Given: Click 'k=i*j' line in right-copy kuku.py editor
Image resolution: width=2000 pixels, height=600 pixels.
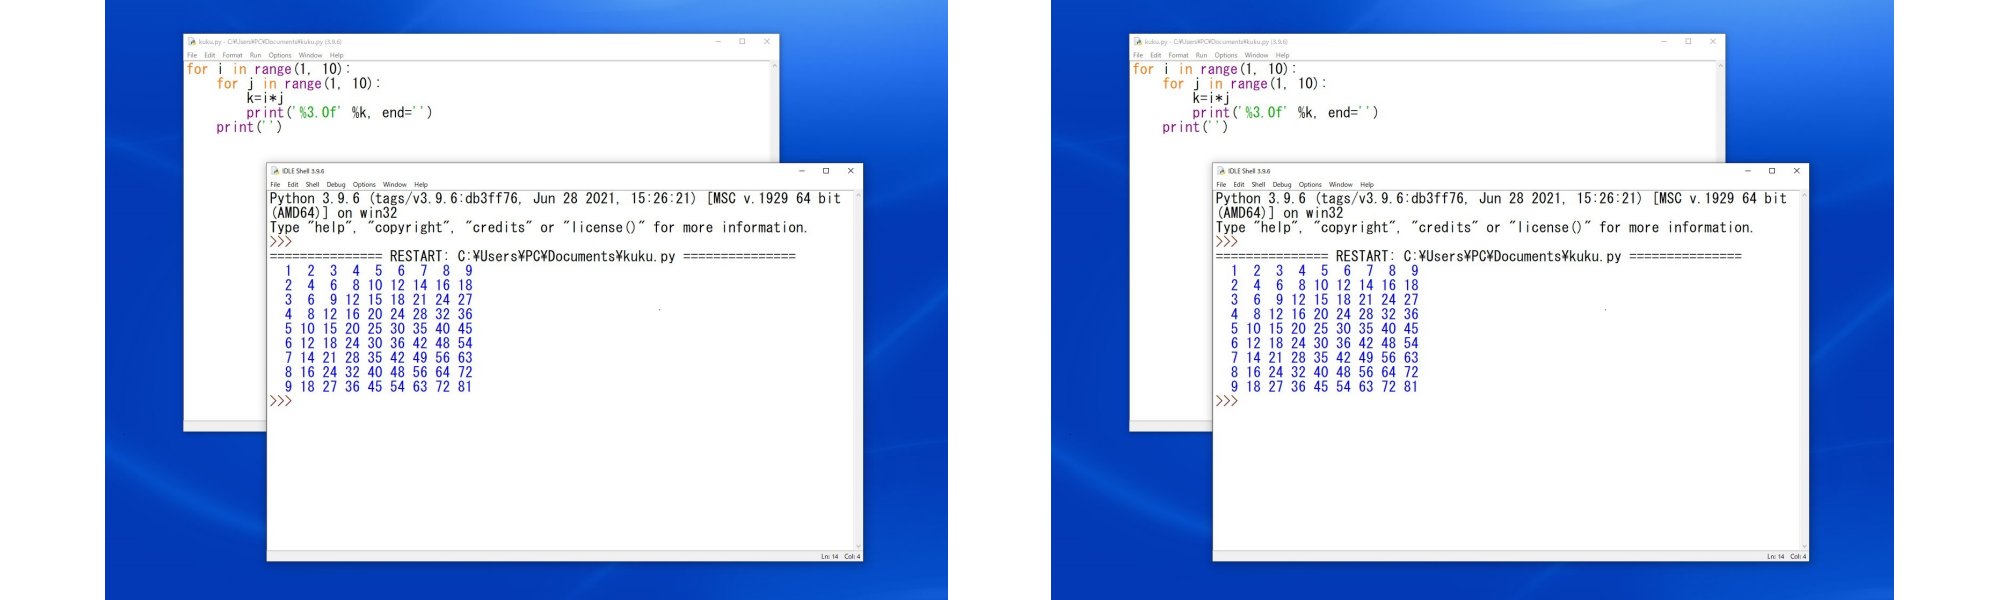Looking at the screenshot, I should (1211, 98).
